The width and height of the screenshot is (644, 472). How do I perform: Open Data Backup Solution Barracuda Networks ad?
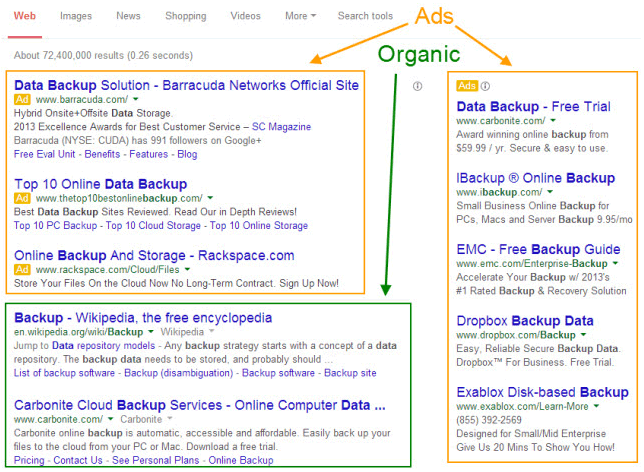click(186, 85)
